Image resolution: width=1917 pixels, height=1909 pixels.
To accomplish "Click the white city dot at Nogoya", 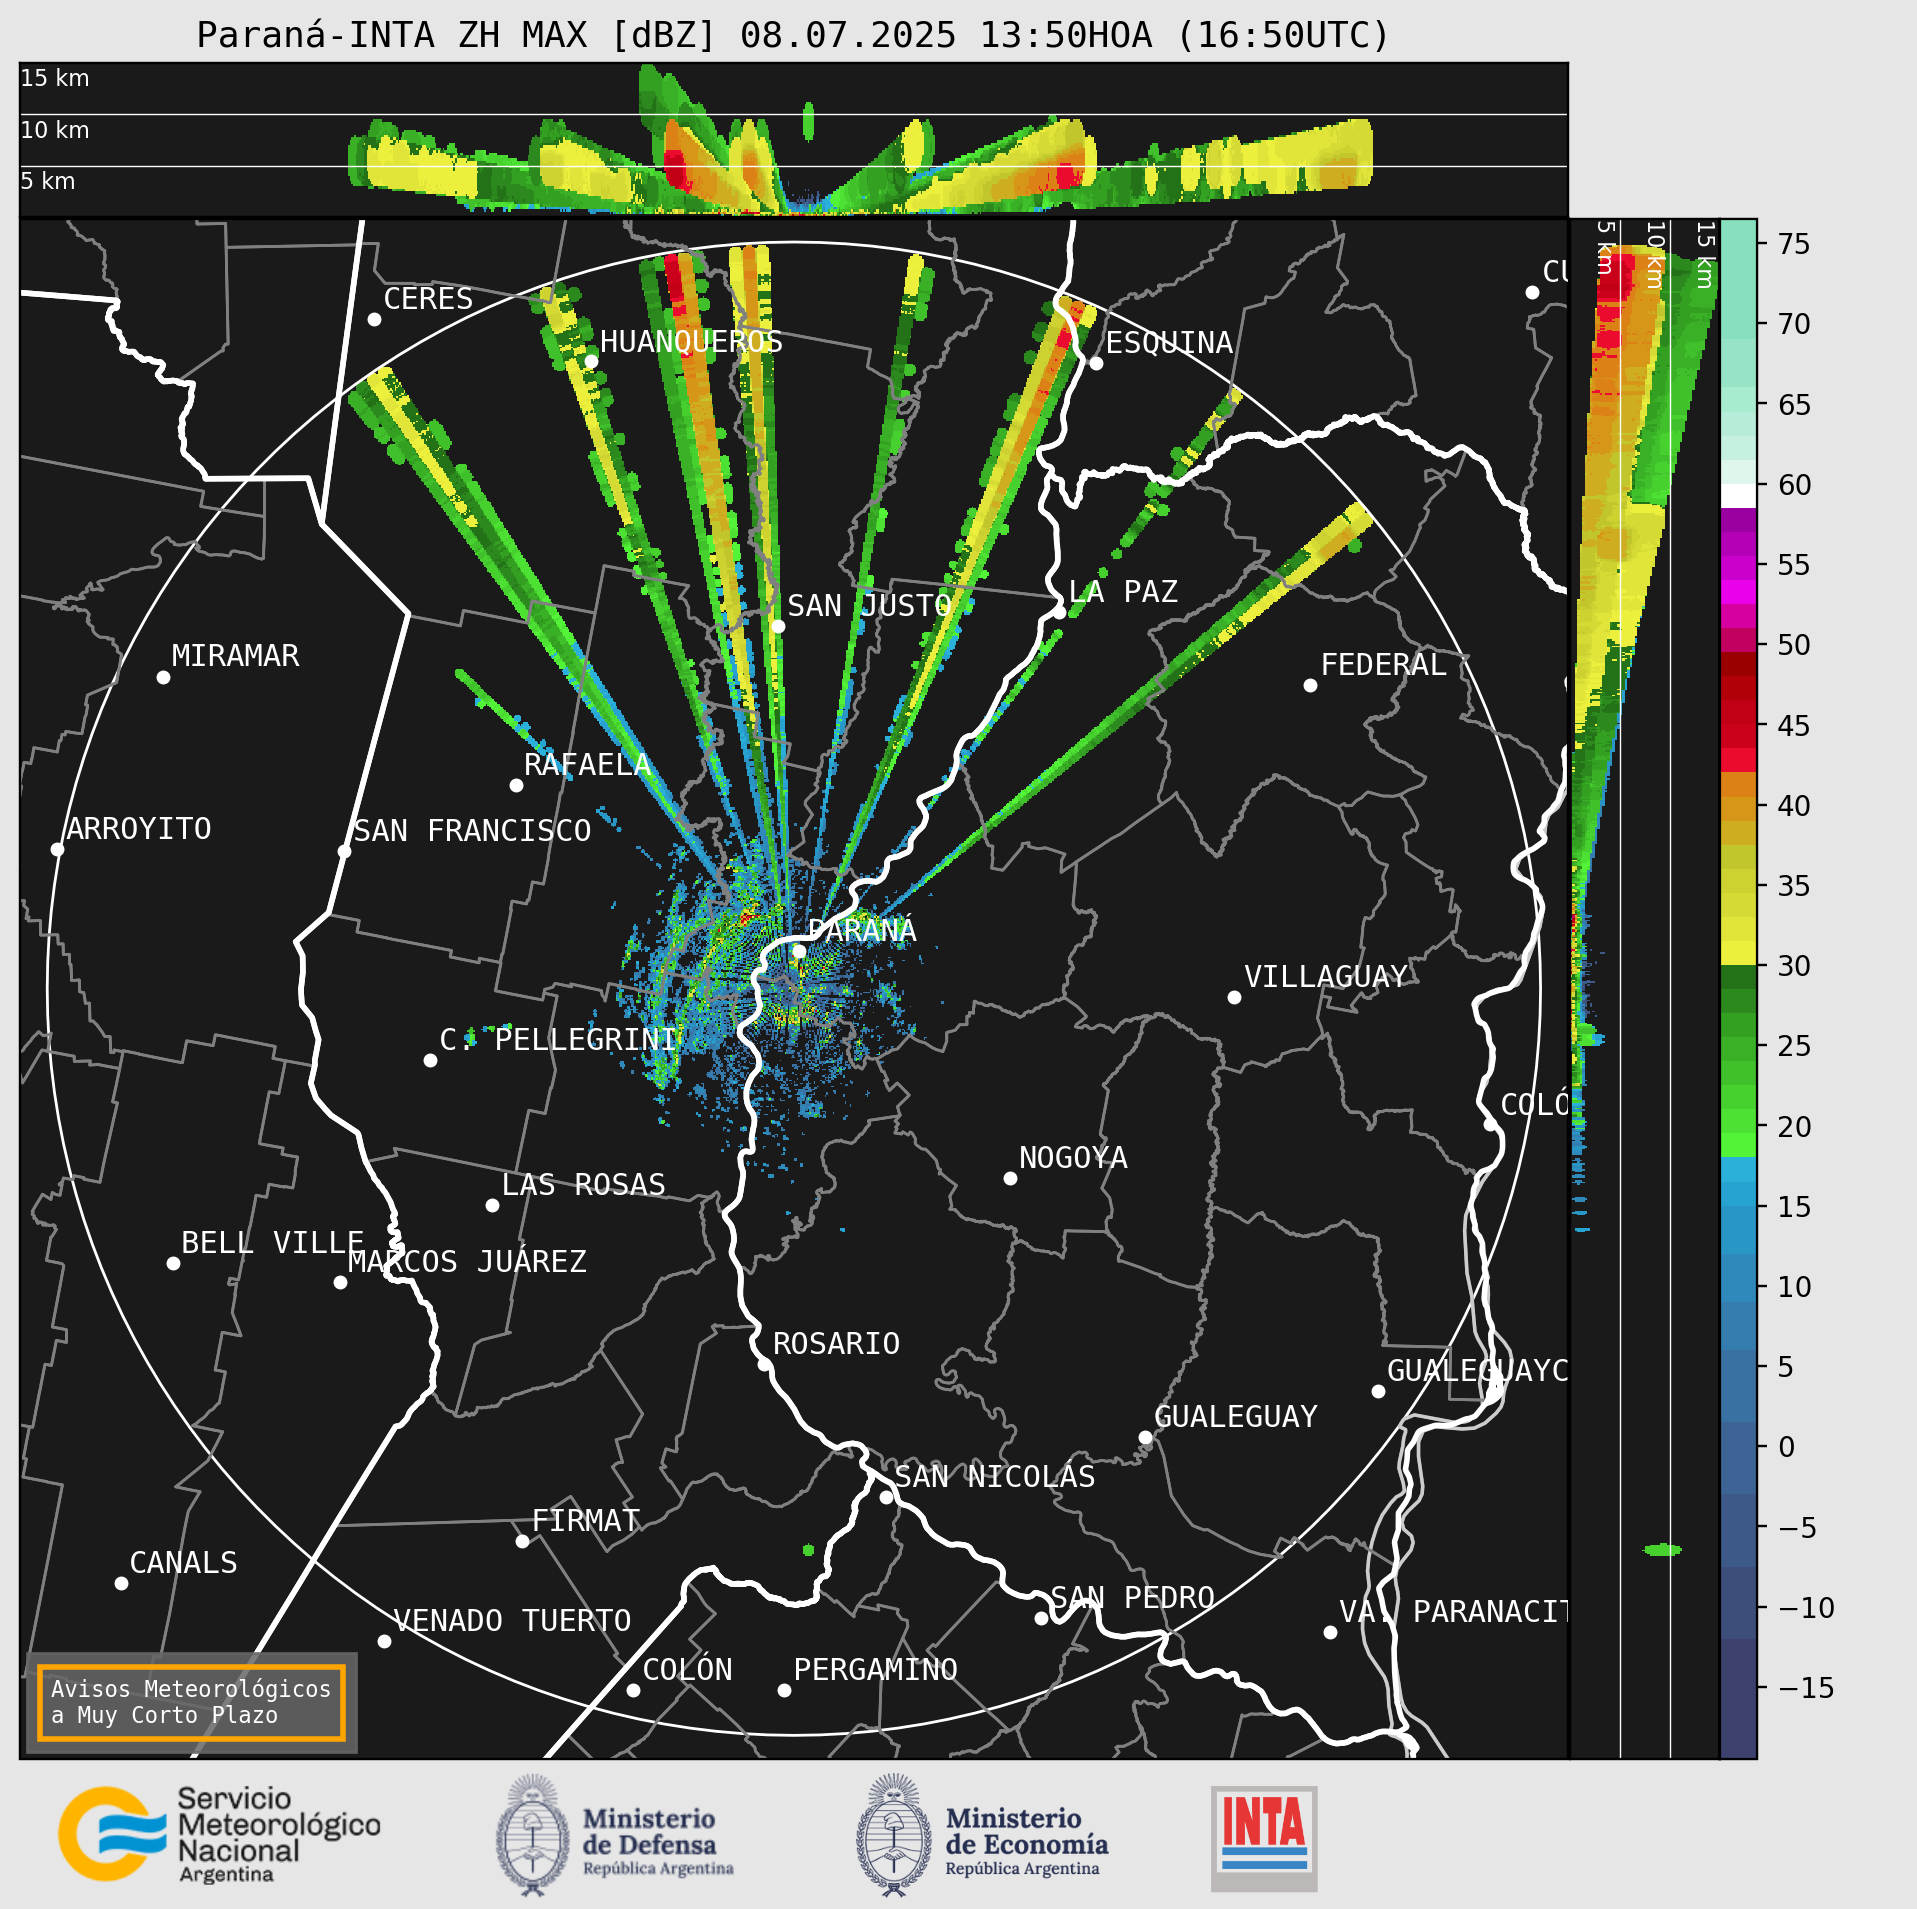I will (1010, 1178).
